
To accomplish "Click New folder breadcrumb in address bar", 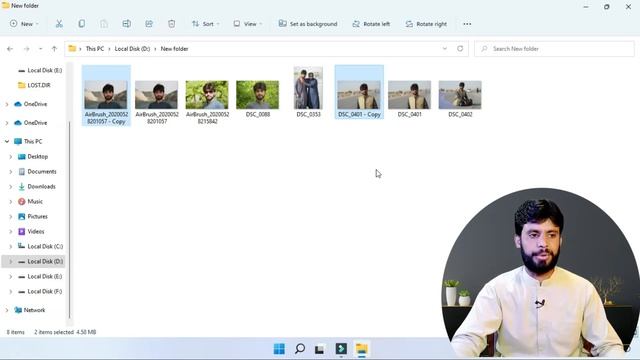I will (x=174, y=49).
